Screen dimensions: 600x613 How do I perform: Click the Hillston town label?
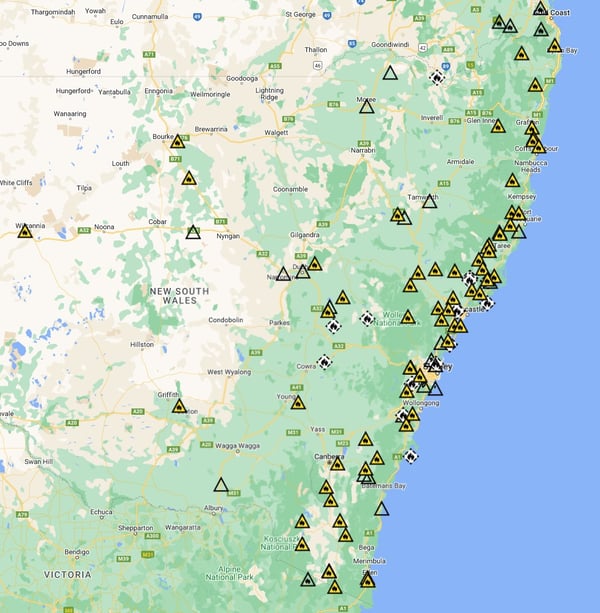[x=142, y=344]
